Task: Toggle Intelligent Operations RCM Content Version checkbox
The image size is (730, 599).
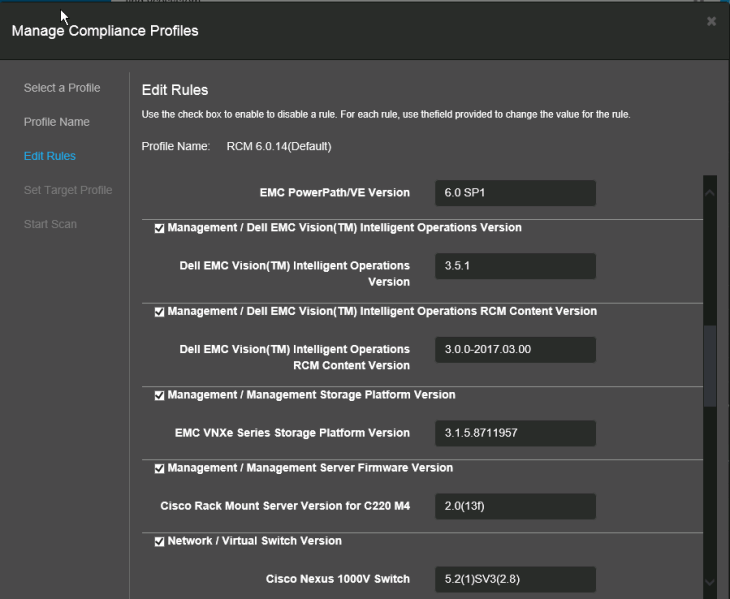Action: pyautogui.click(x=160, y=312)
